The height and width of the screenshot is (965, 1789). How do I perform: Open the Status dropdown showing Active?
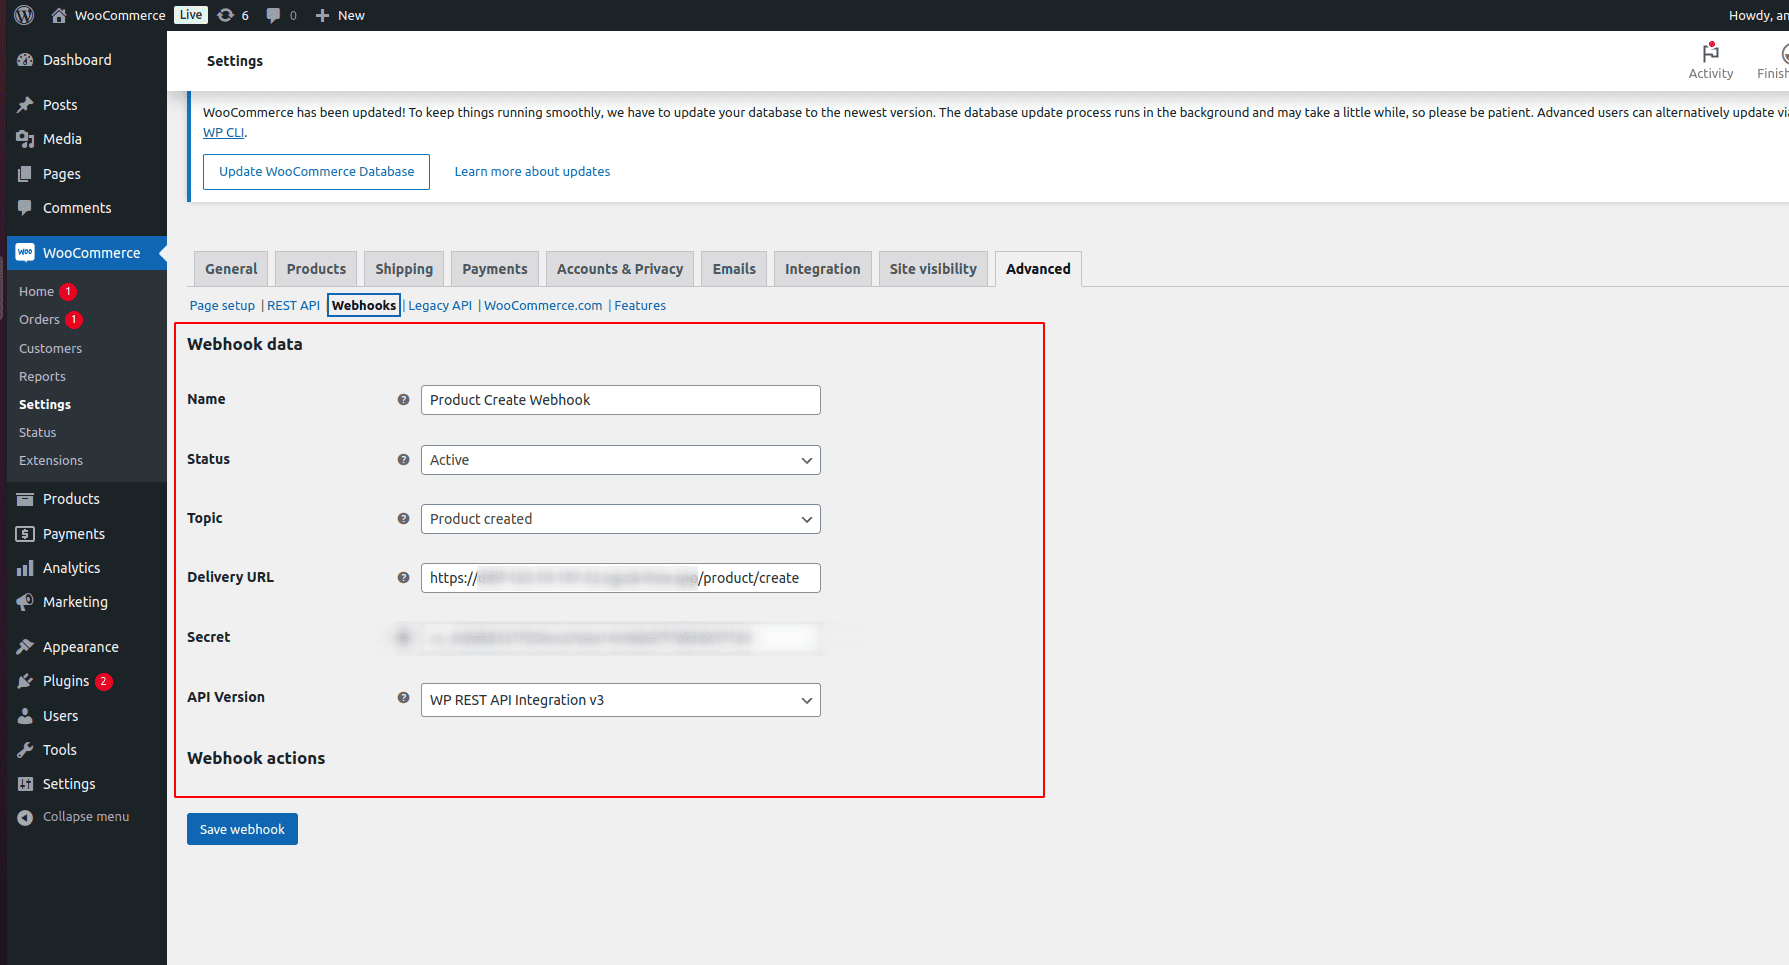(620, 460)
